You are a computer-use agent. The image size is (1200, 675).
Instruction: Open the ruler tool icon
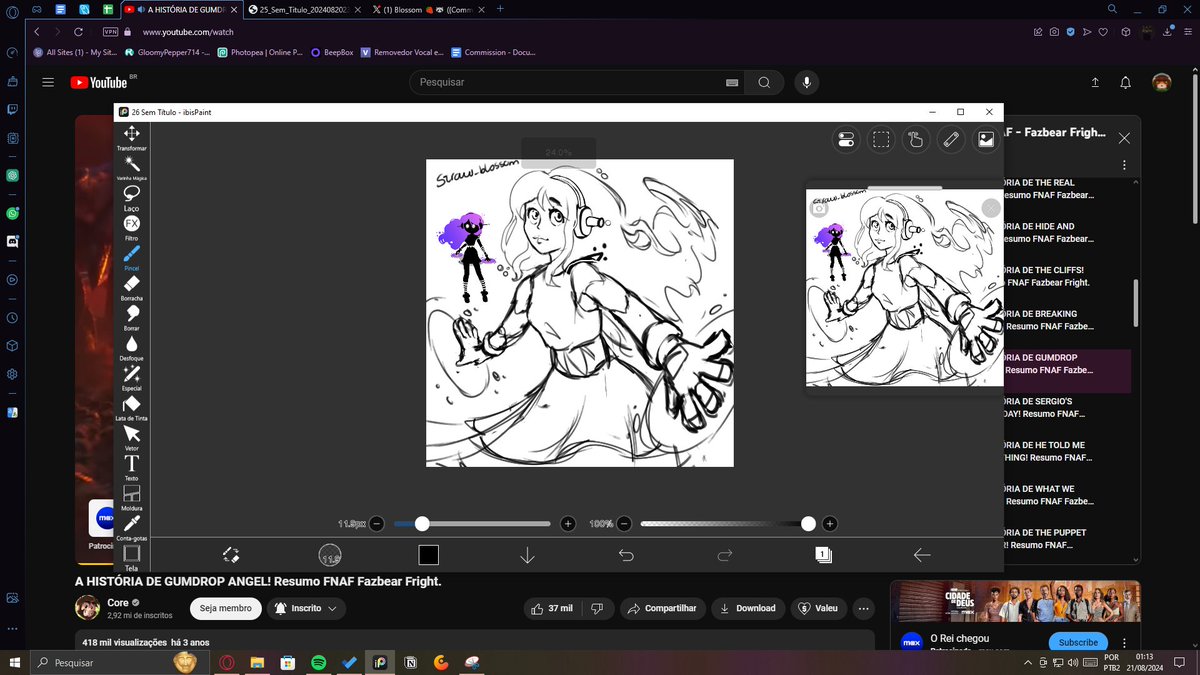tap(951, 140)
